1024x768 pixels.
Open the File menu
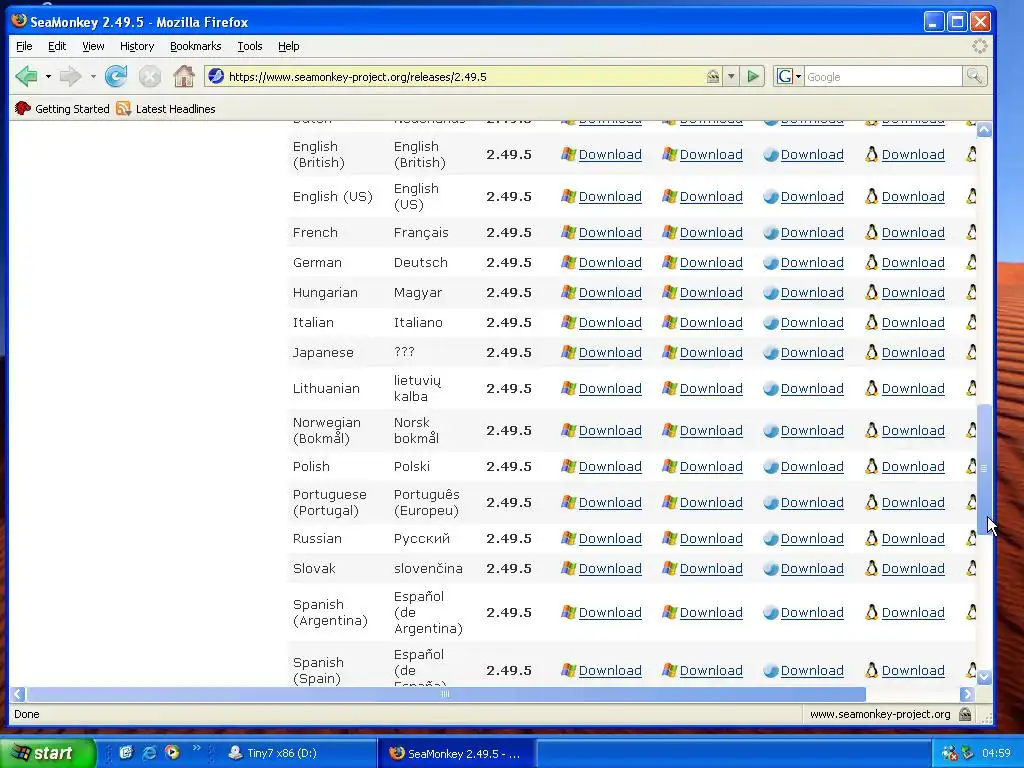(24, 46)
